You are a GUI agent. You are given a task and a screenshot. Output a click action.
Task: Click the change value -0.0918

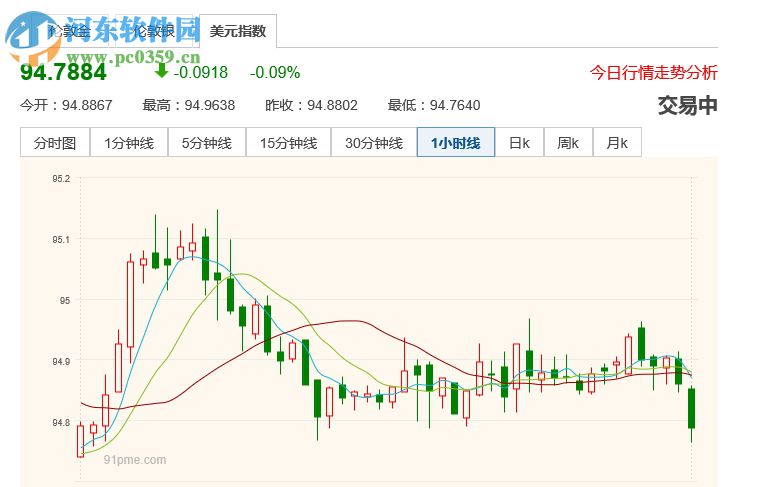coord(200,73)
